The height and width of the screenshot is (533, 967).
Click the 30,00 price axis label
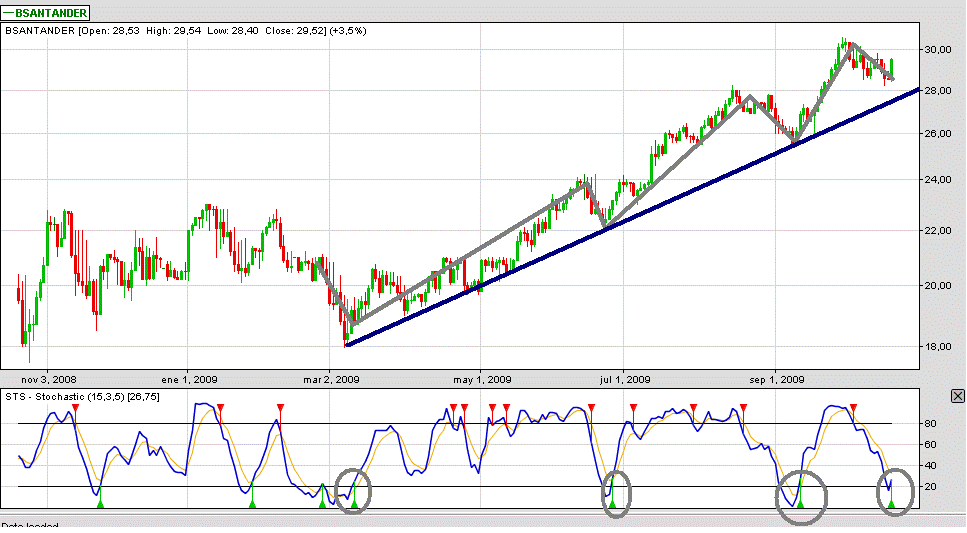pyautogui.click(x=938, y=49)
